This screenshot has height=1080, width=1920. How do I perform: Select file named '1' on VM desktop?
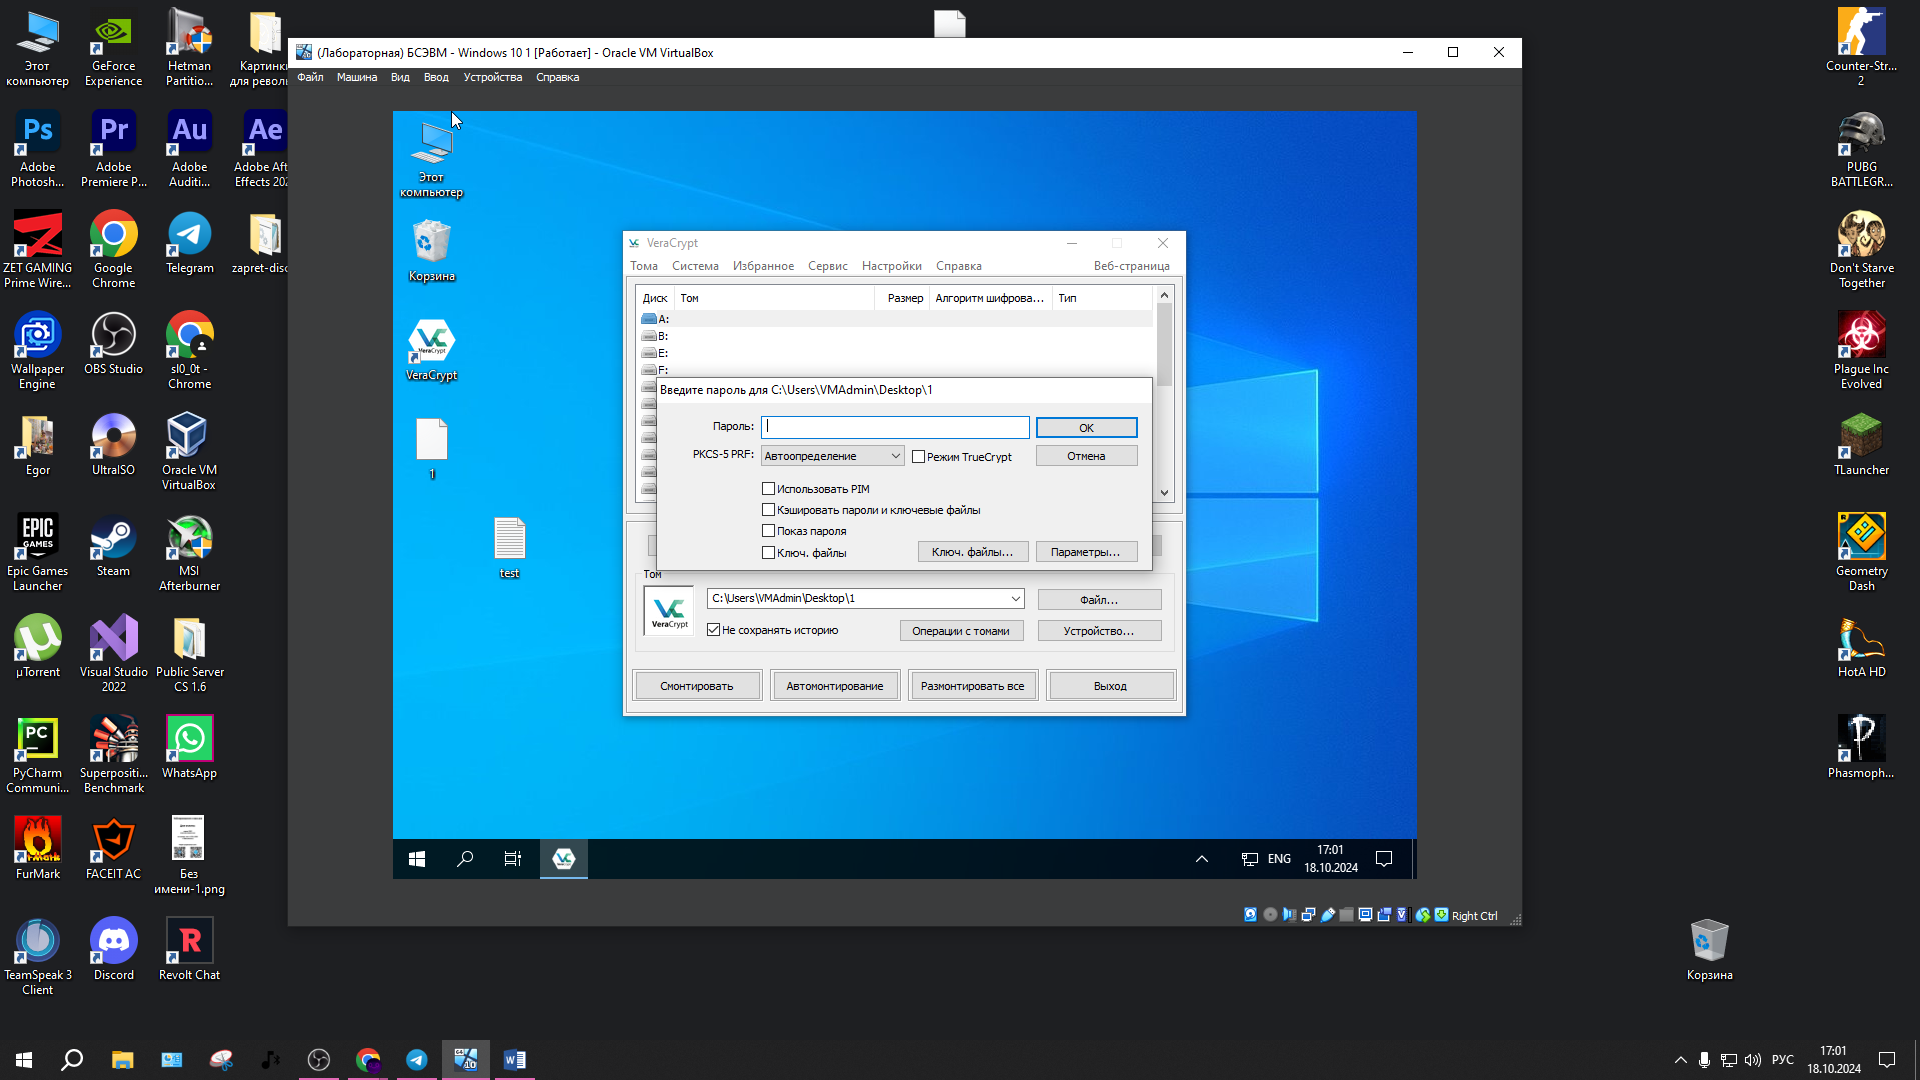(x=432, y=448)
